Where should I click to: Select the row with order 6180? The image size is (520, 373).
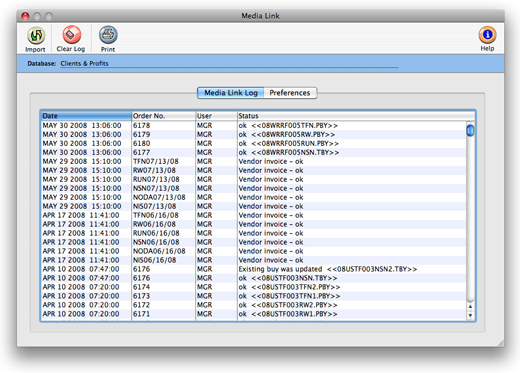coord(253,144)
